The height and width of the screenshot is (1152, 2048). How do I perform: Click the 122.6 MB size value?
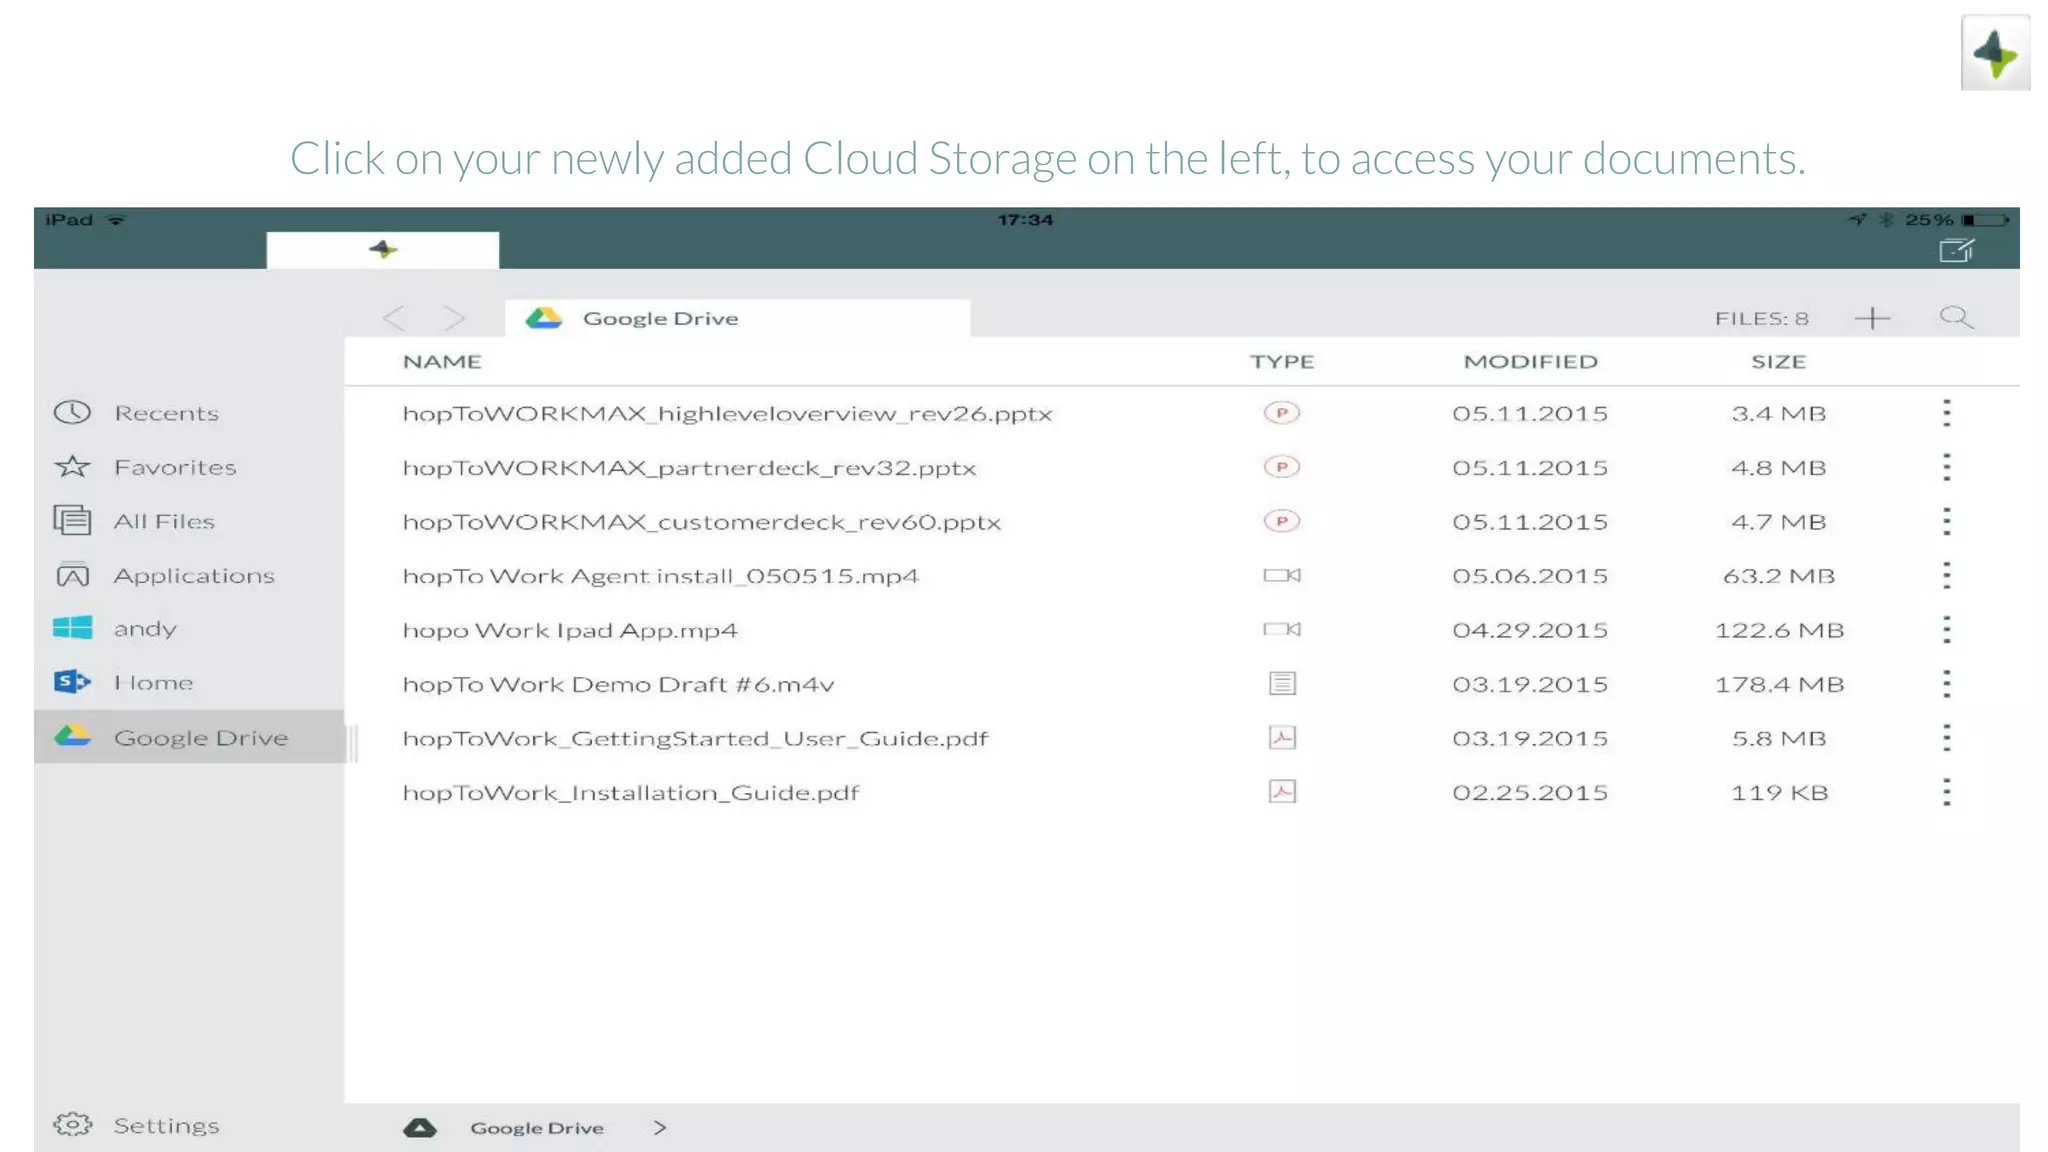click(1779, 630)
